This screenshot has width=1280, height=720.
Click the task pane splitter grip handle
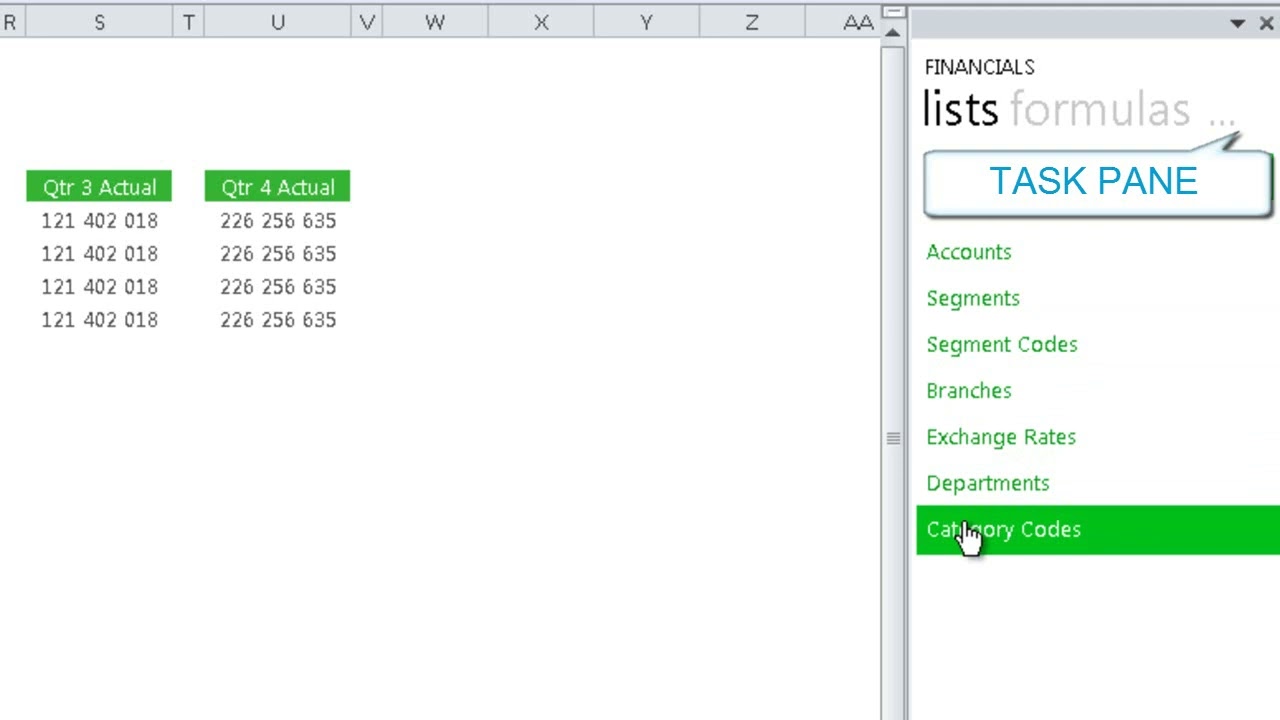point(893,438)
